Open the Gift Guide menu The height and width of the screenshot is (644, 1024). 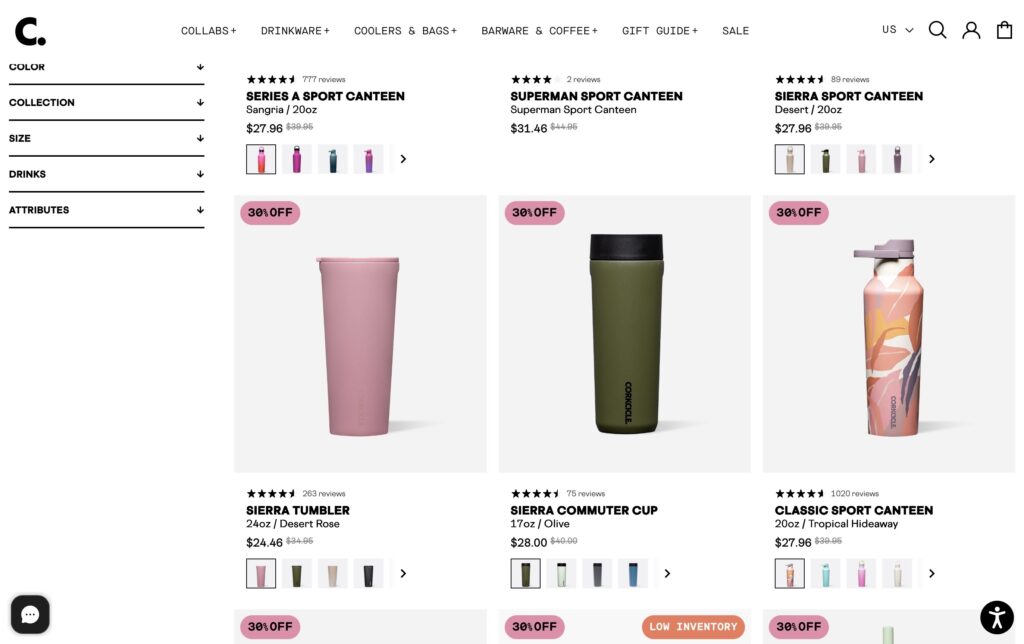coord(660,31)
